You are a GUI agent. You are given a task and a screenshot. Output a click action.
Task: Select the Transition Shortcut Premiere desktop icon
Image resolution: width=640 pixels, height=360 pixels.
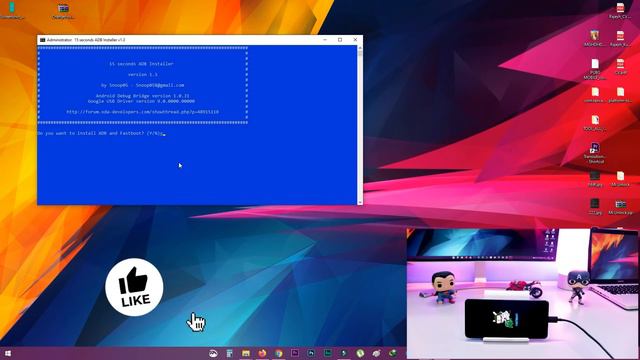point(595,153)
